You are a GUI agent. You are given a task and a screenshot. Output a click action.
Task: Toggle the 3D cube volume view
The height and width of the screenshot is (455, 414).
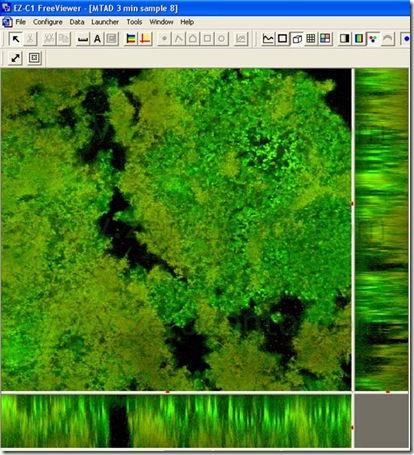(x=297, y=39)
